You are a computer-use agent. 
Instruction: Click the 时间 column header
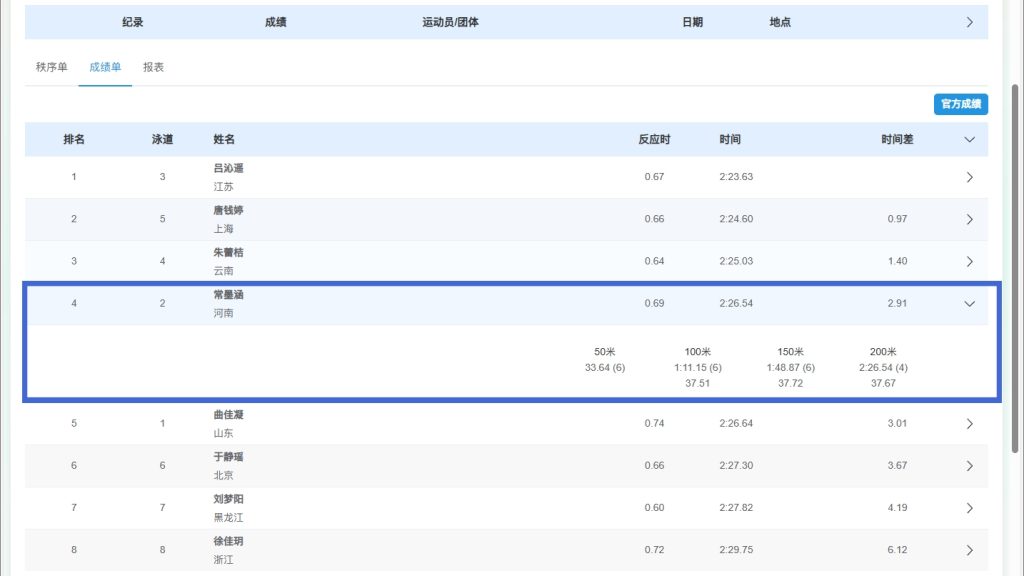pos(730,140)
